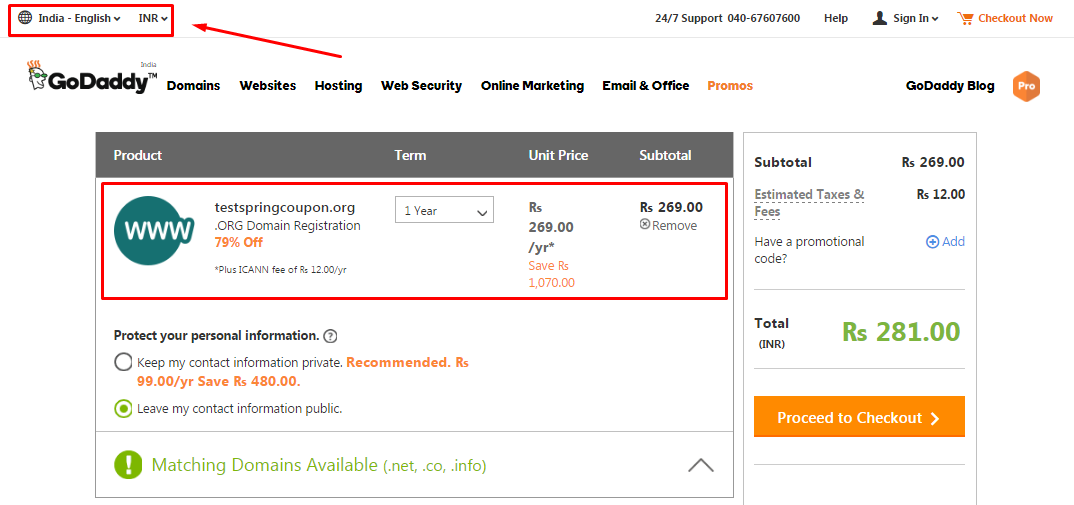Open the Hosting menu

[338, 86]
